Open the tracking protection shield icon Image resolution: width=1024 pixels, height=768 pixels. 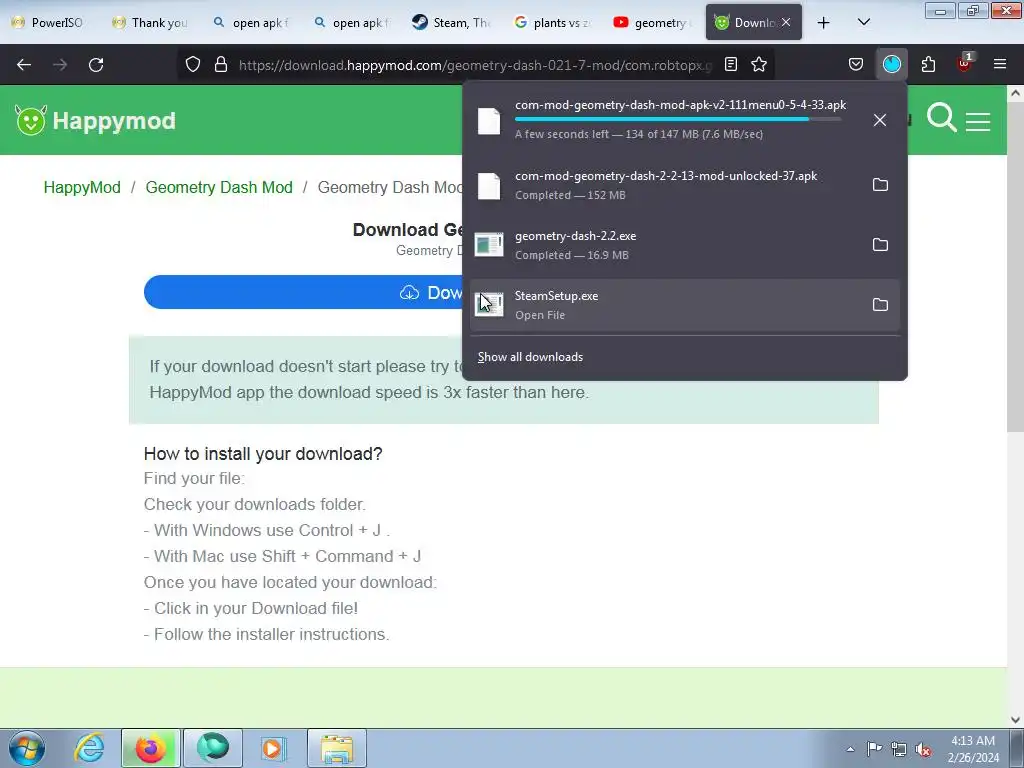tap(193, 65)
